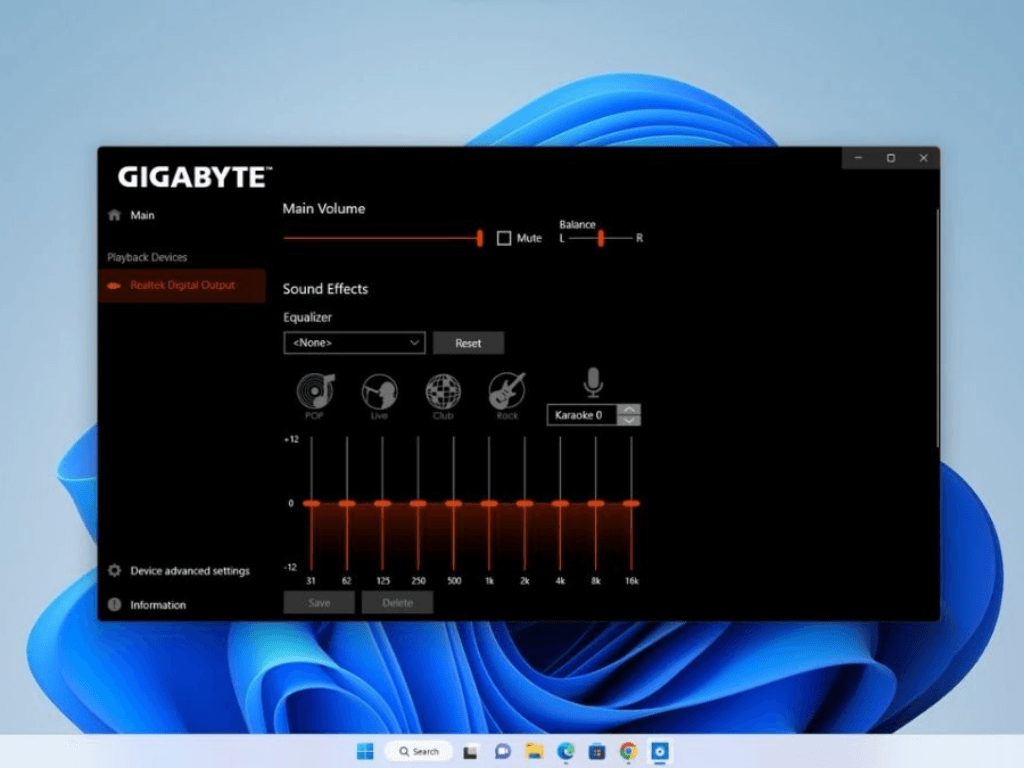Select Main from the sidebar
The image size is (1024, 768).
tap(143, 215)
